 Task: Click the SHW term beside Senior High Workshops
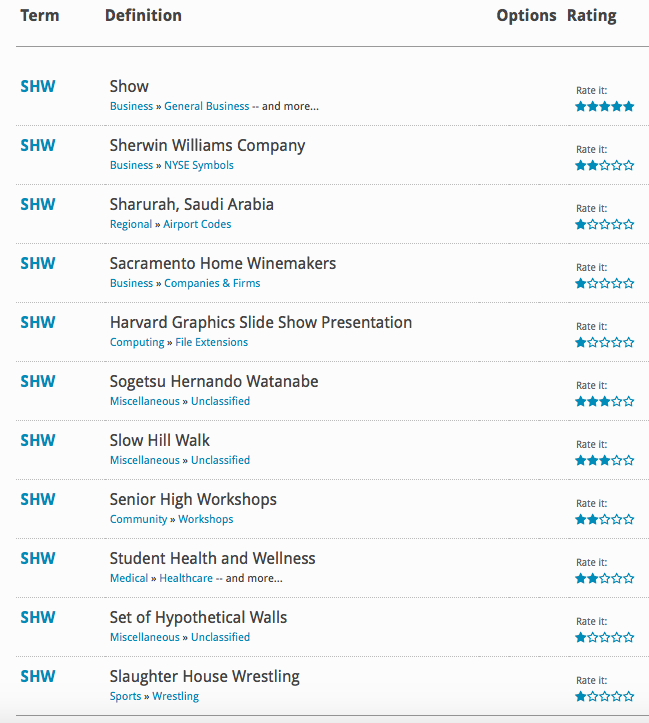[x=38, y=500]
